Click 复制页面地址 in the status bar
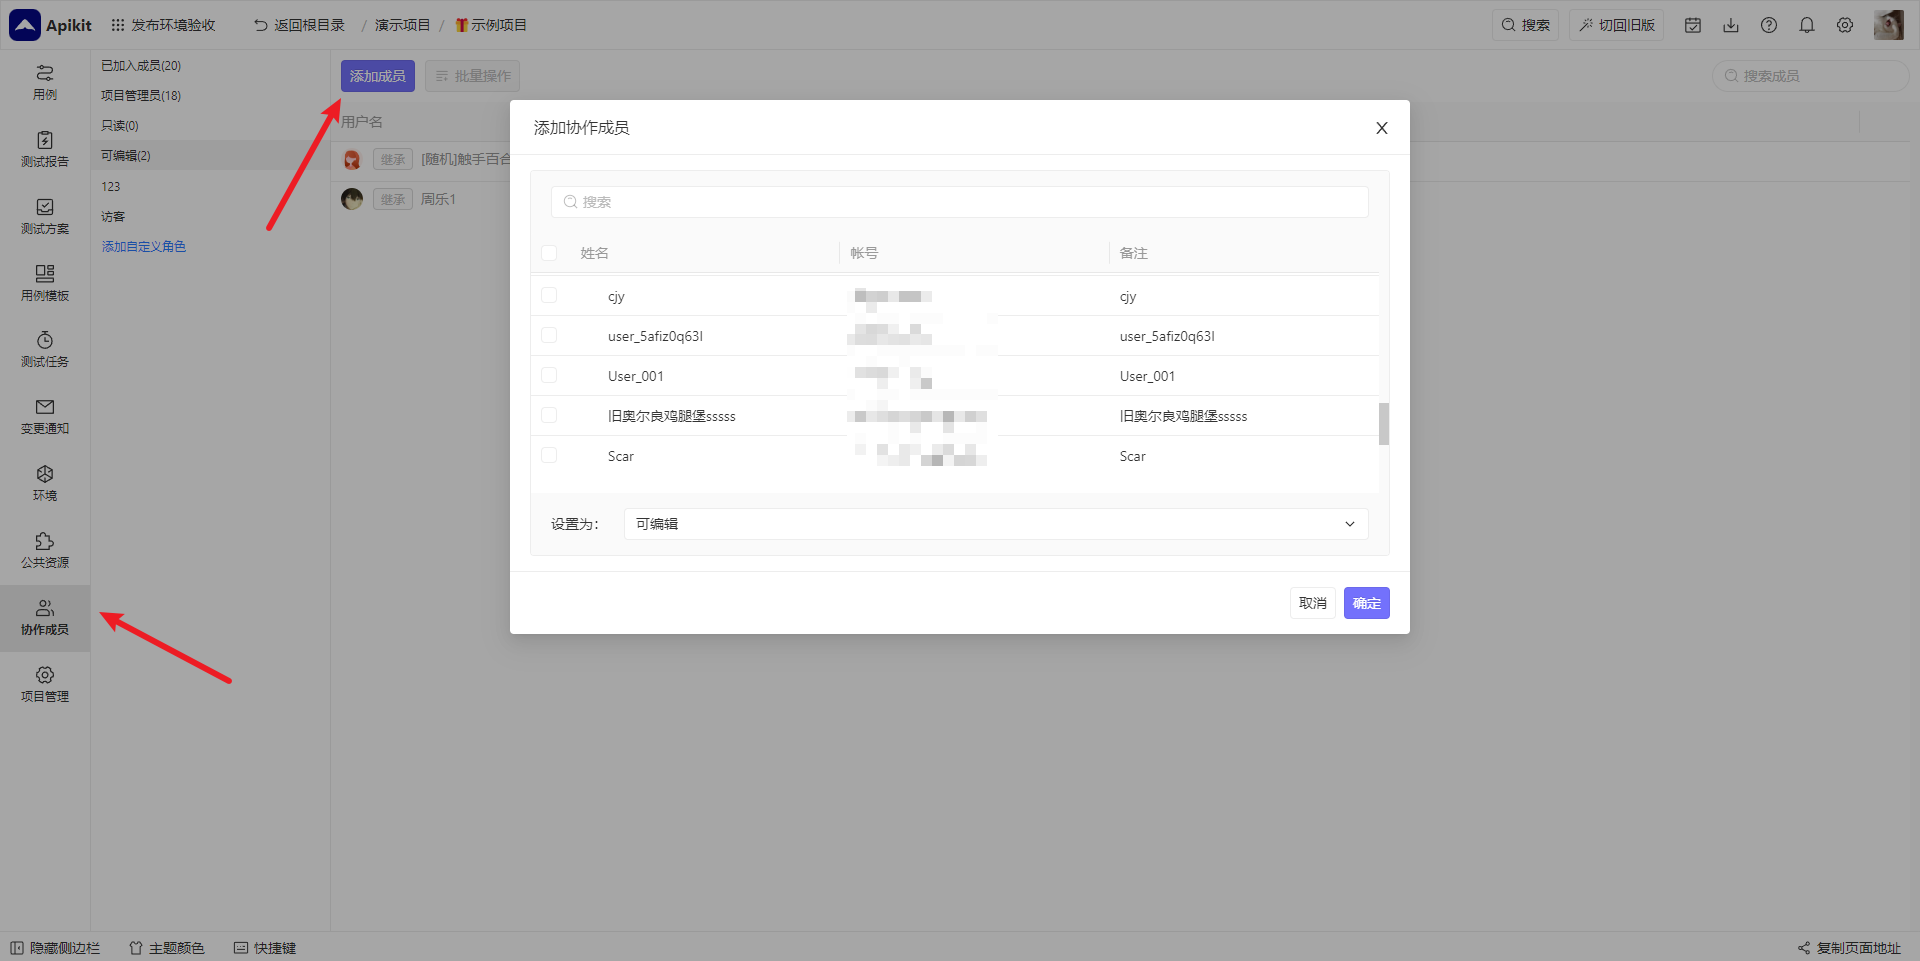The height and width of the screenshot is (961, 1920). tap(1849, 948)
